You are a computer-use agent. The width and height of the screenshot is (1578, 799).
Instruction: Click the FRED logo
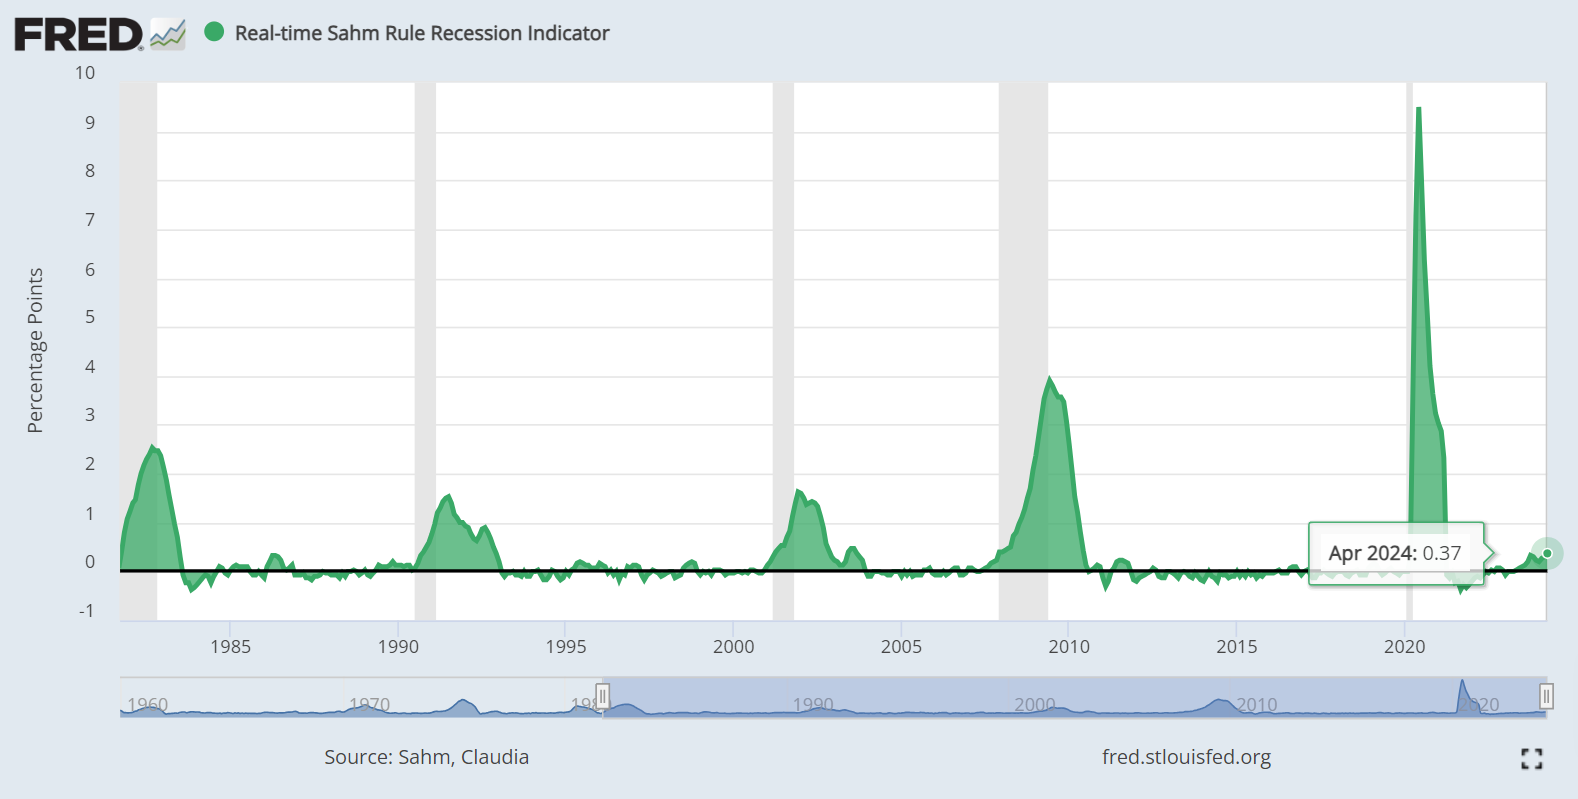click(x=78, y=35)
